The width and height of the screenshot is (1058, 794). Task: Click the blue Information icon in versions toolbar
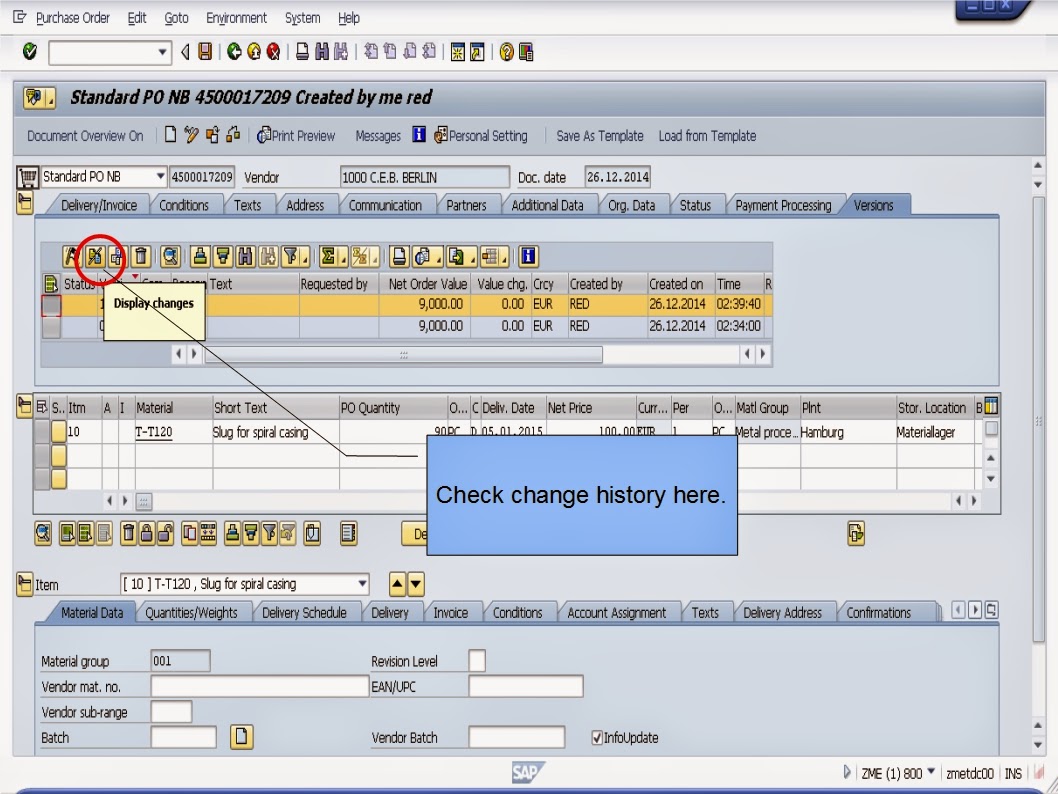click(x=528, y=256)
